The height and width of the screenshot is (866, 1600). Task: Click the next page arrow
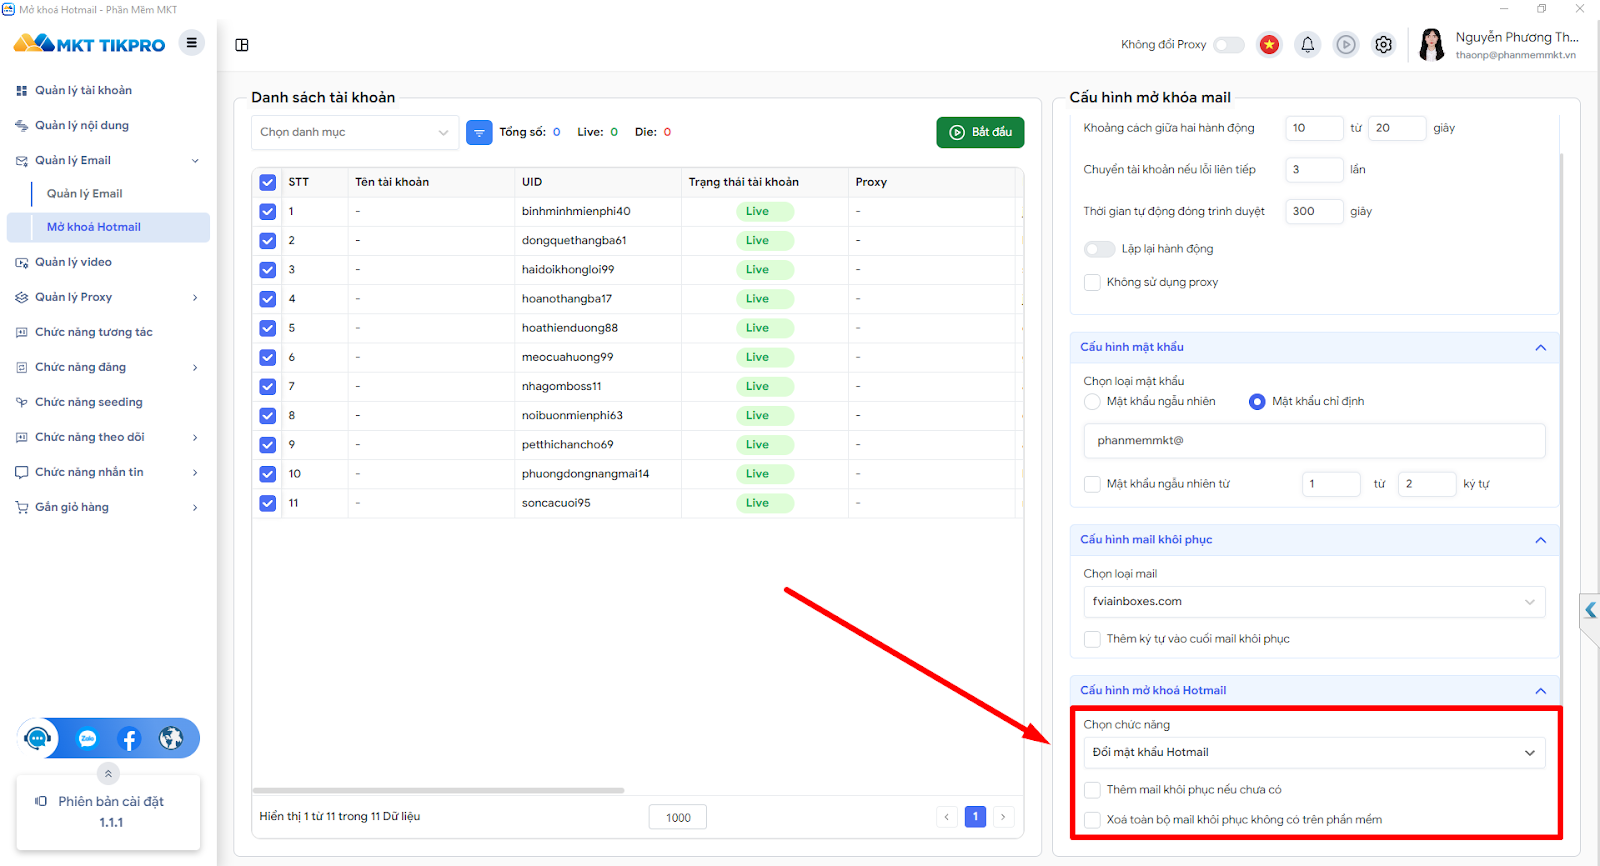coord(1004,817)
